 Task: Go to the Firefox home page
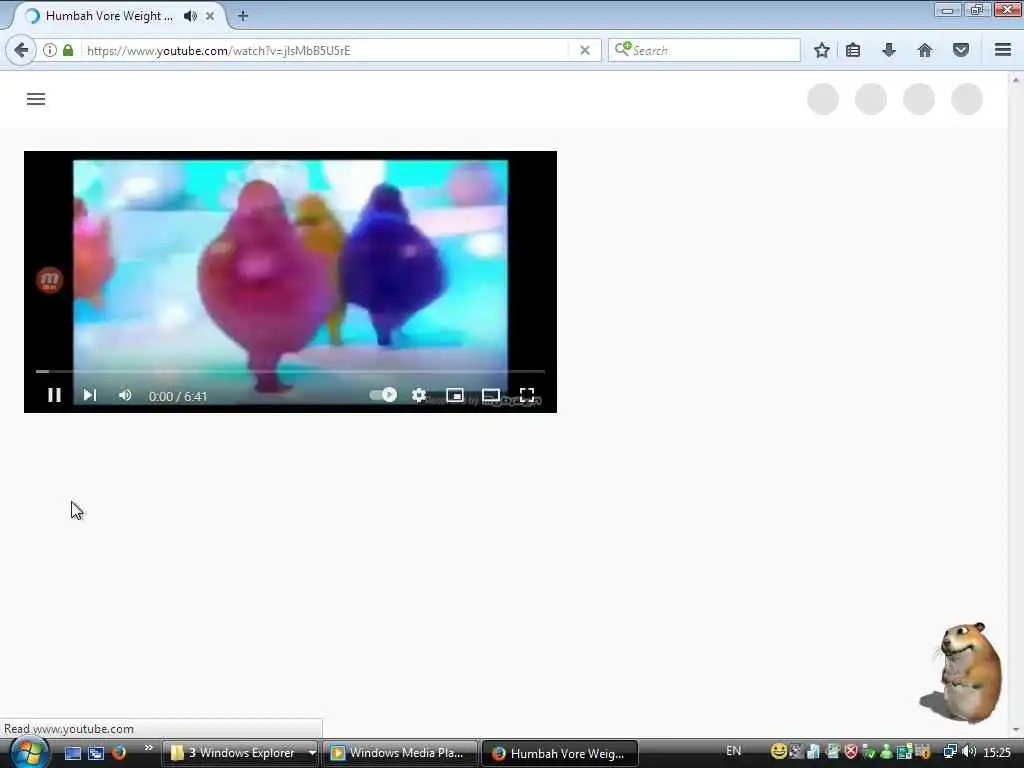point(925,50)
